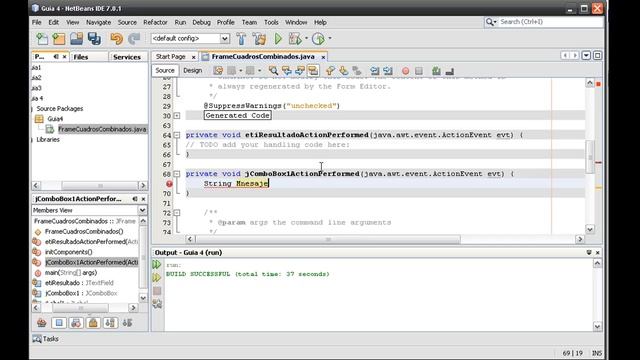The width and height of the screenshot is (640, 360).
Task: Select the Source view button
Action: pyautogui.click(x=165, y=71)
